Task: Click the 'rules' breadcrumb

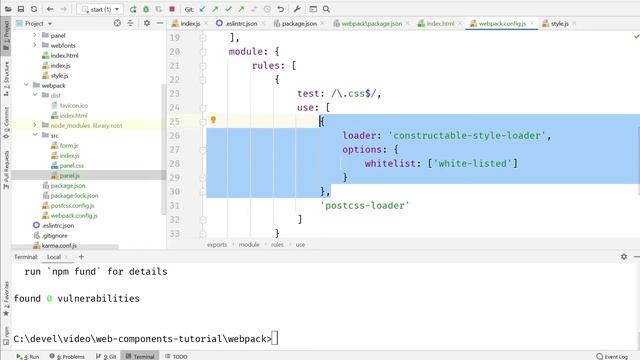Action: pyautogui.click(x=277, y=245)
